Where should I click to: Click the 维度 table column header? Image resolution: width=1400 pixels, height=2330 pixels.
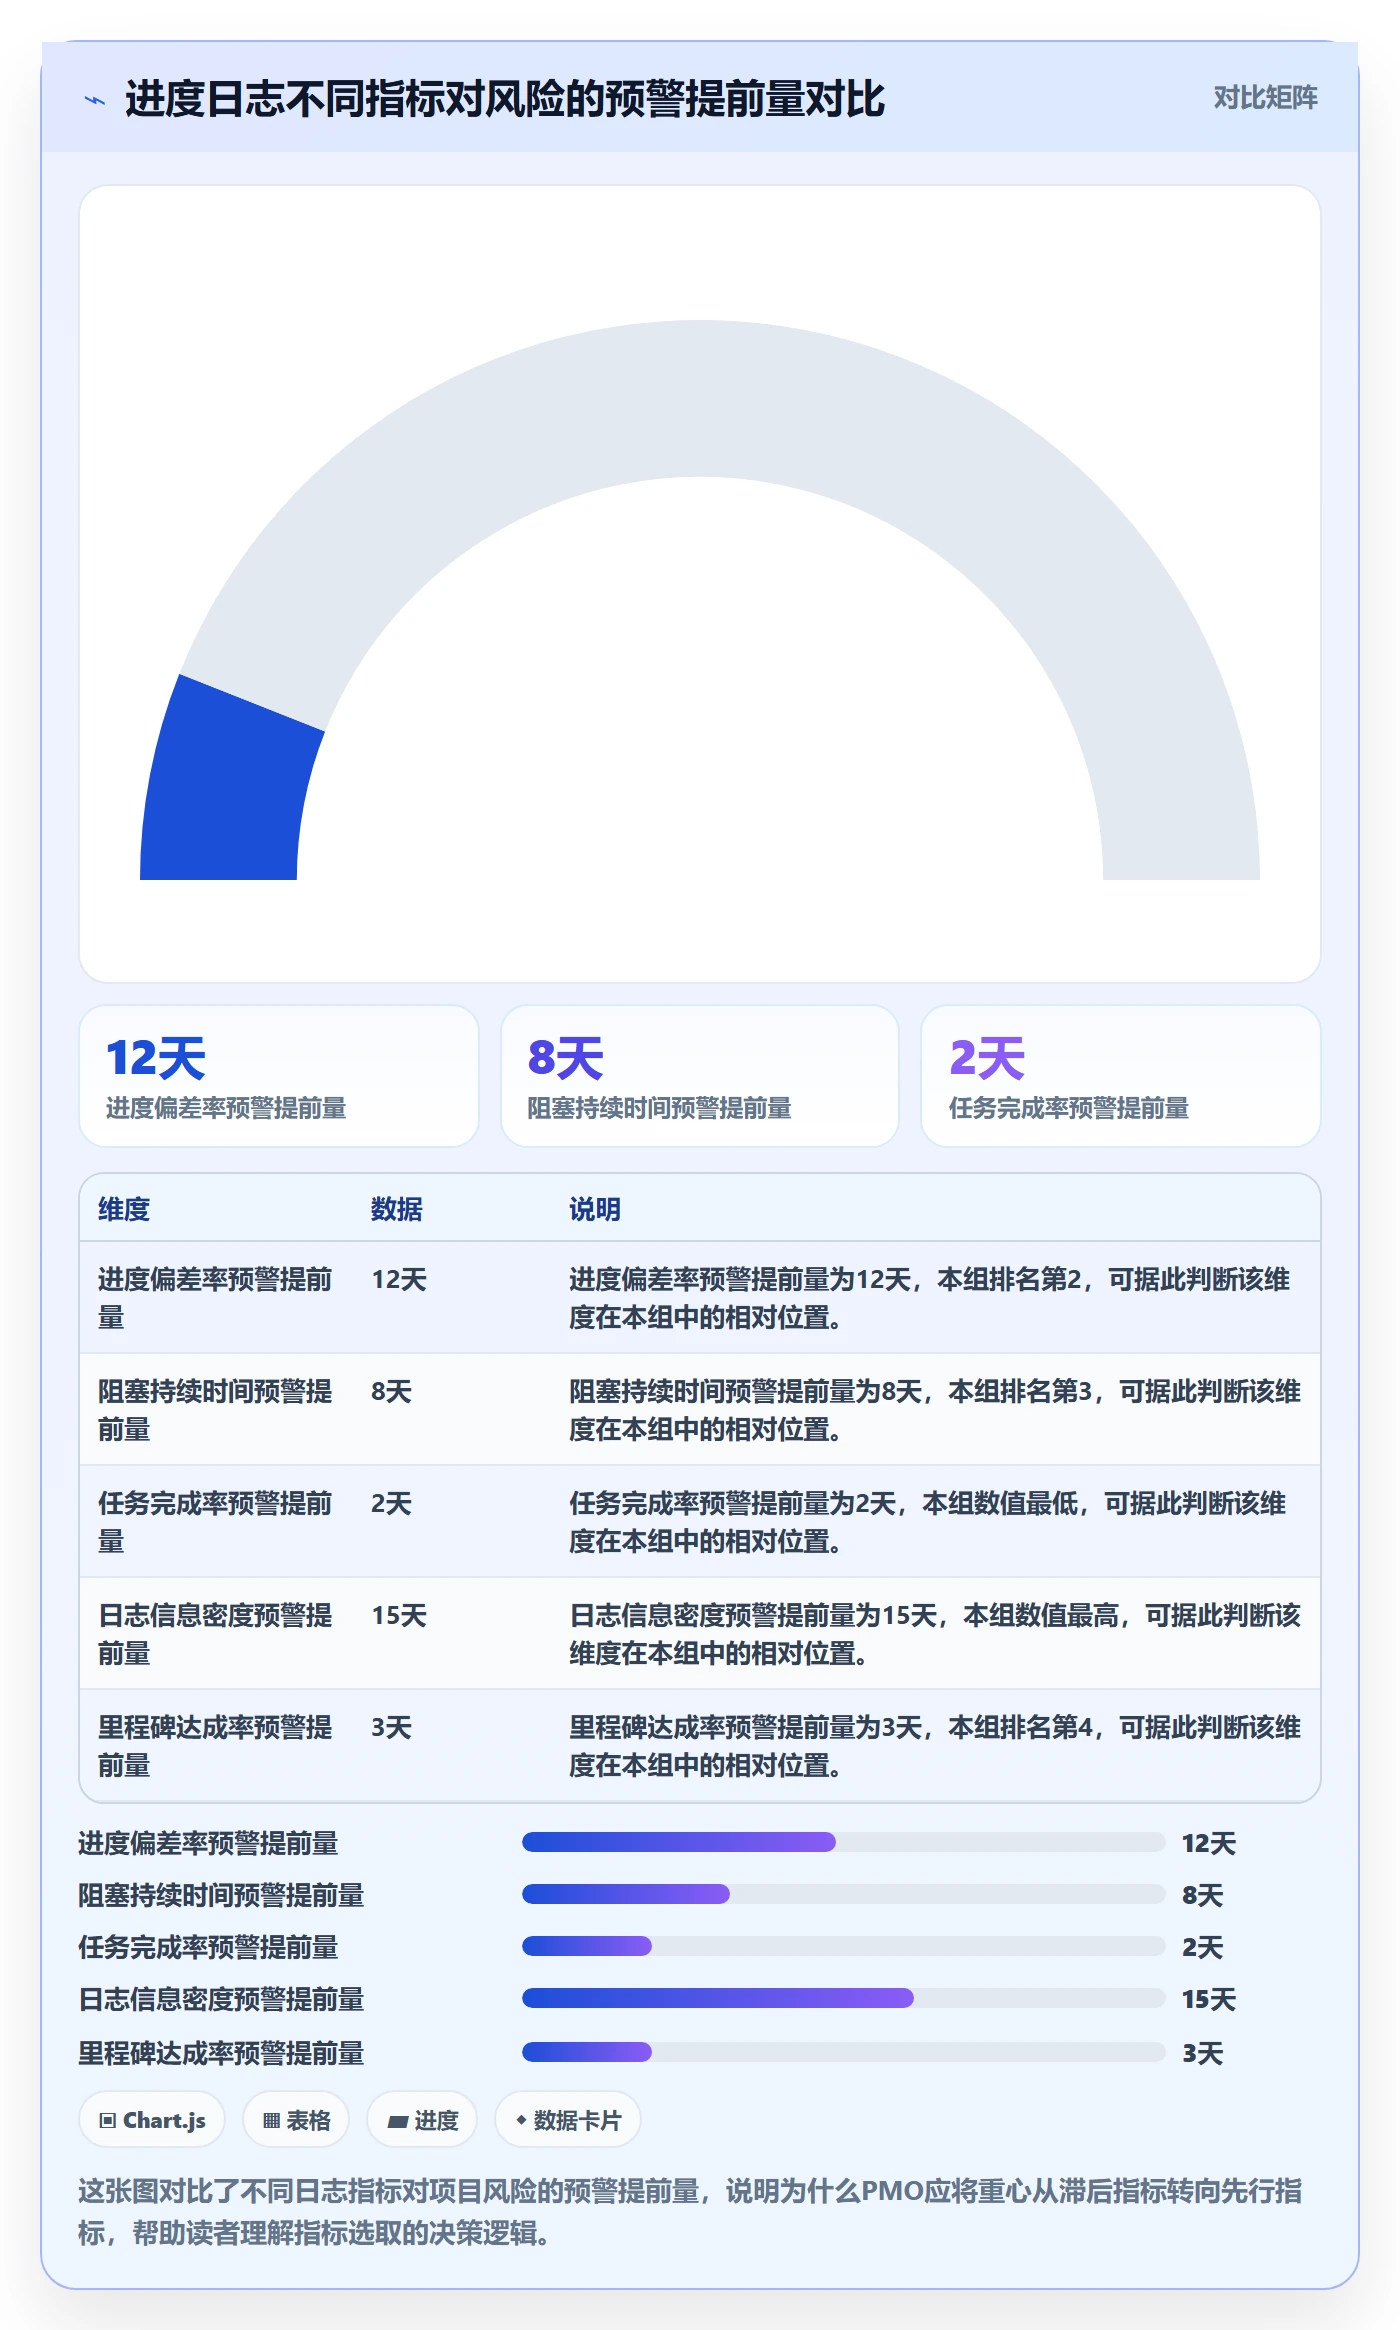(x=124, y=1209)
